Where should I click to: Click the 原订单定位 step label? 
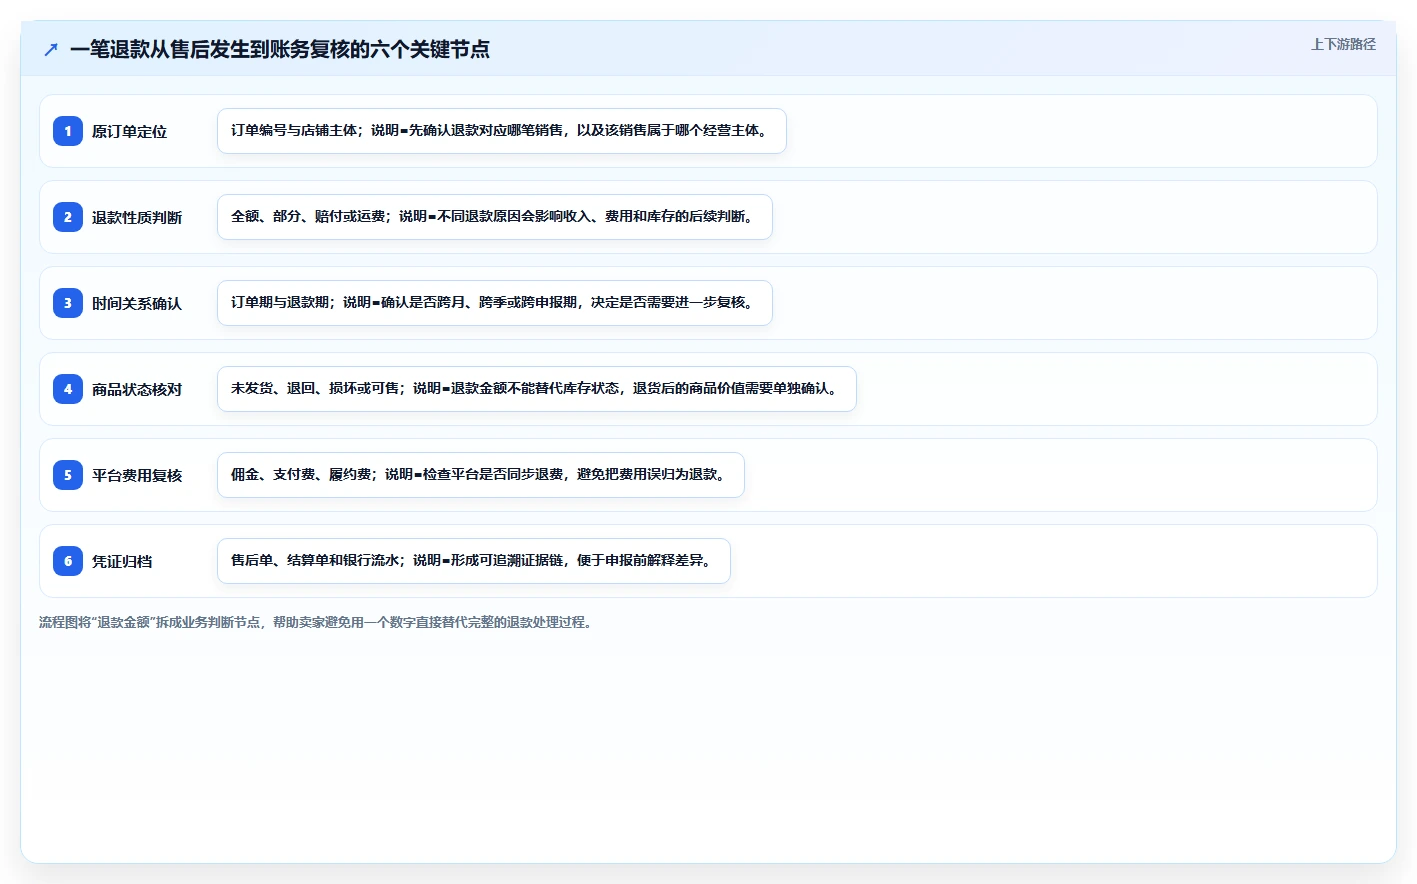pyautogui.click(x=129, y=131)
